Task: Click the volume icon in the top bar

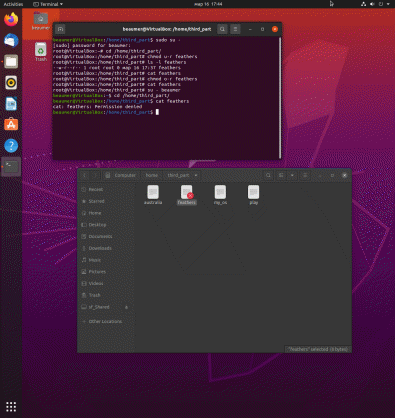Action: pos(372,4)
